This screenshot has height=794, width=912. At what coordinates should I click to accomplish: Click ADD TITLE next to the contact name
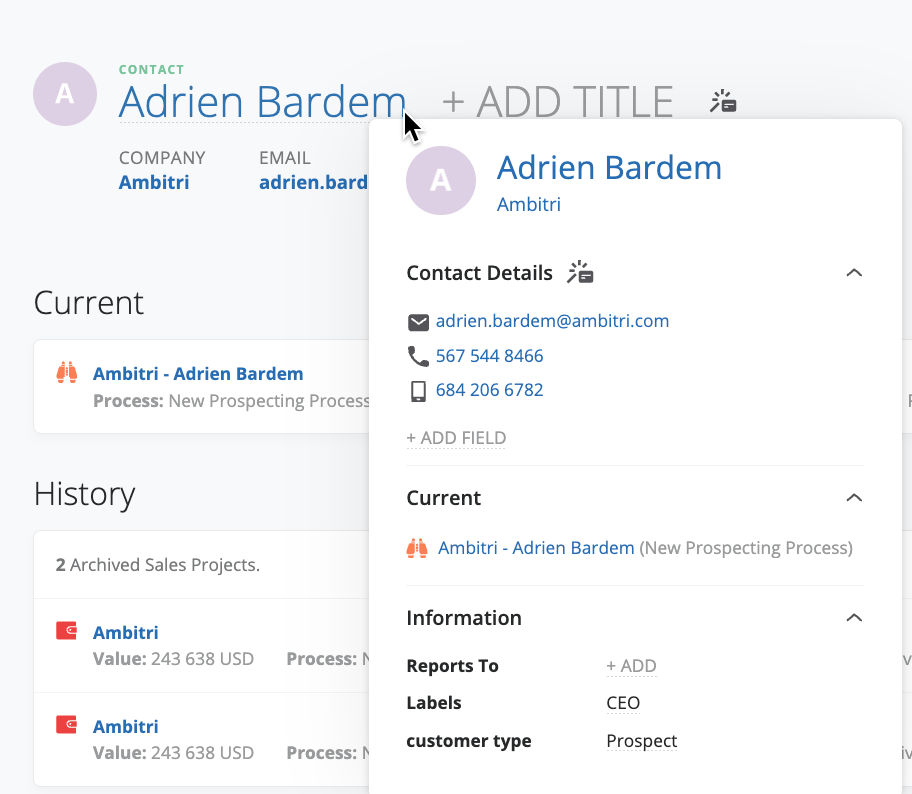[555, 101]
